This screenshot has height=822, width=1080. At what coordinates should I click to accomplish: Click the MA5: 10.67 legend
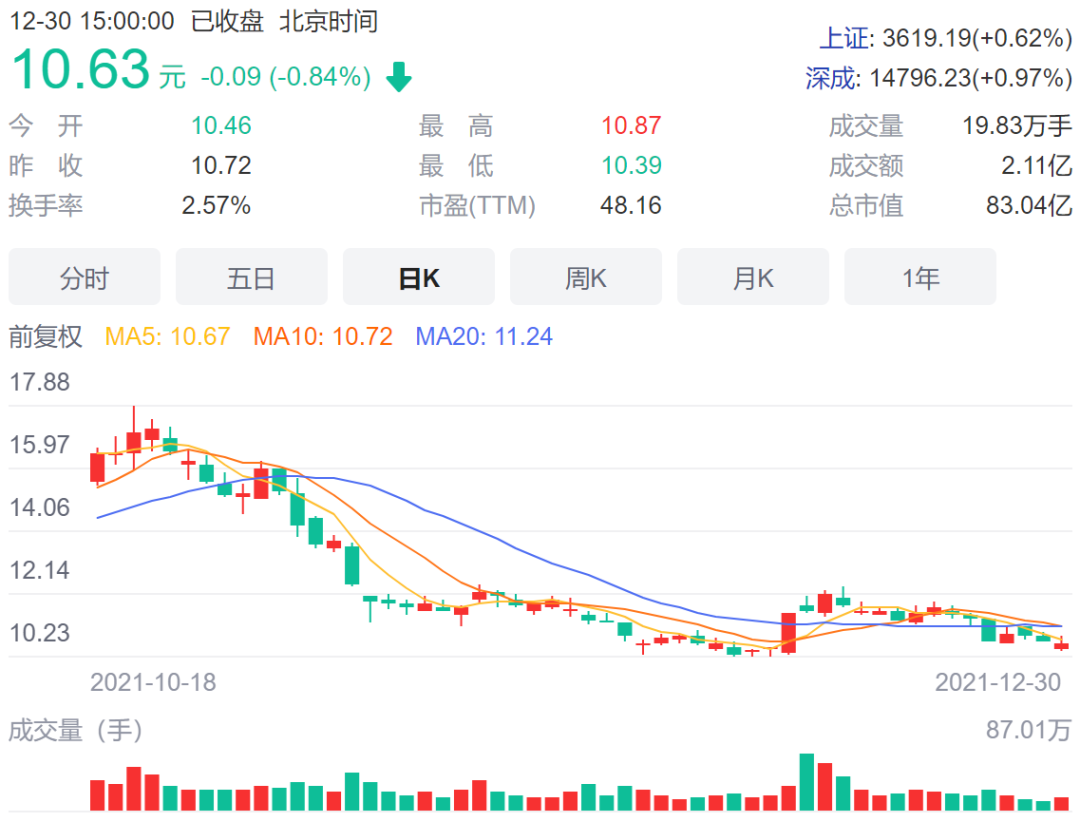point(167,336)
